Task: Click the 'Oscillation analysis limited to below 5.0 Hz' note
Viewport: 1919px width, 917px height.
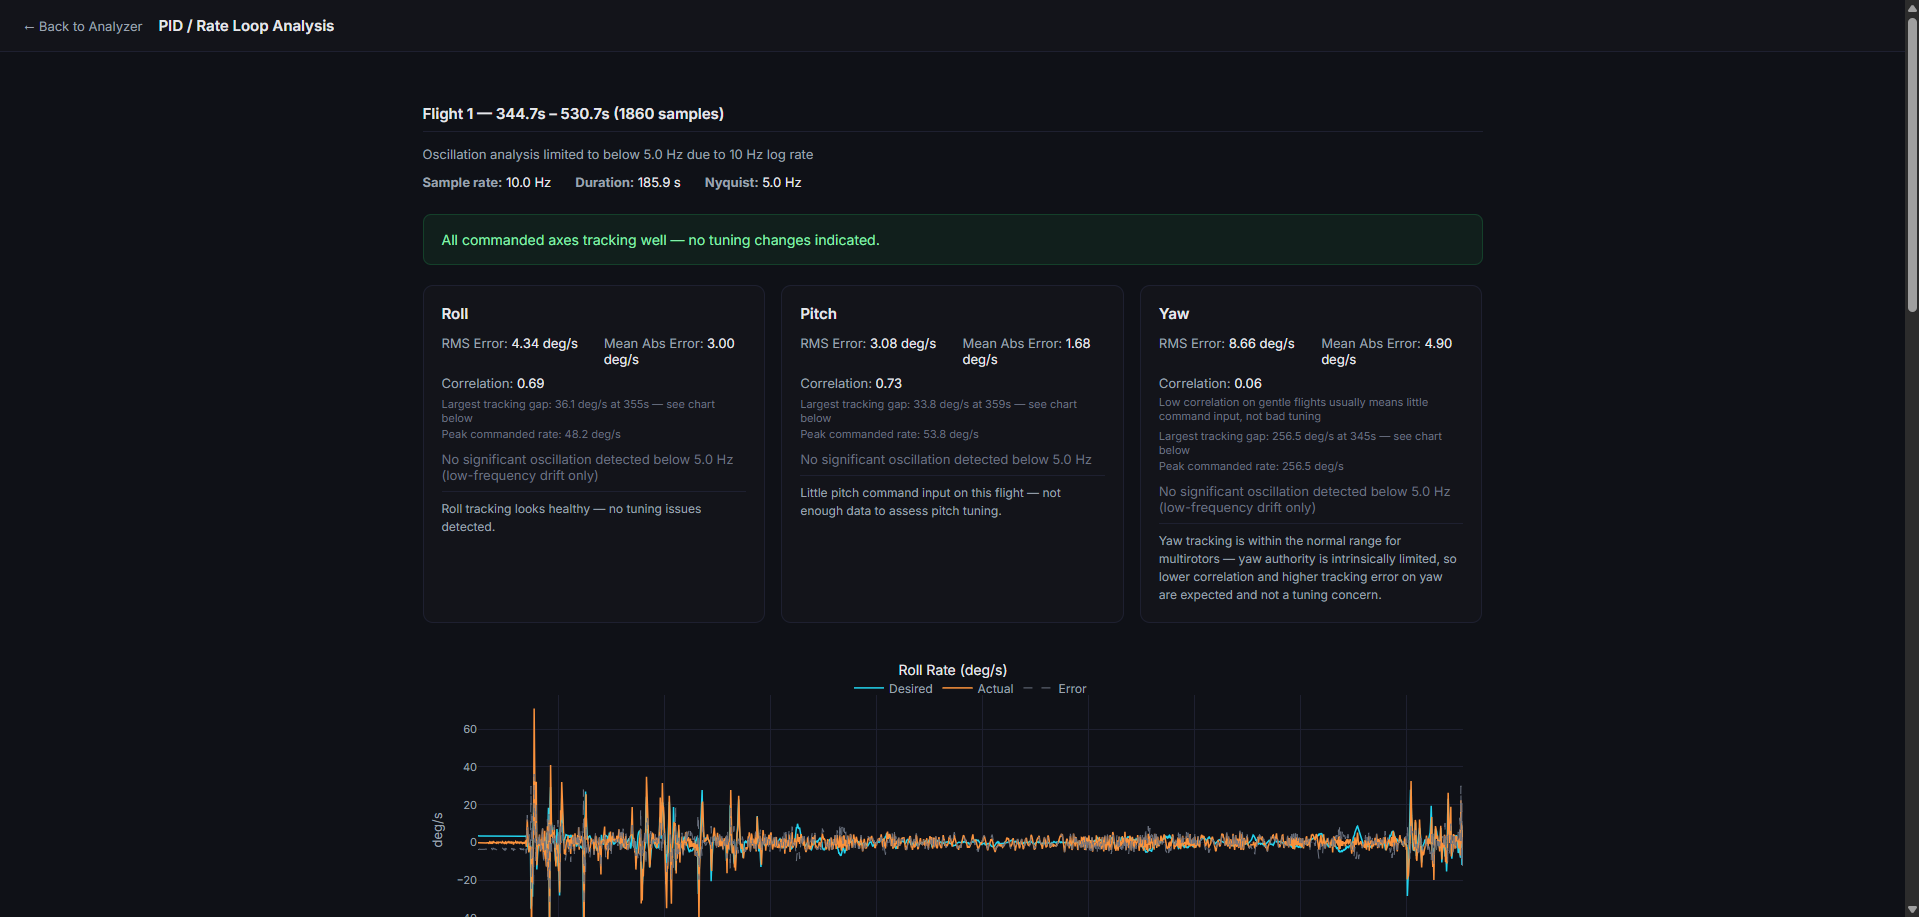Action: coord(618,155)
